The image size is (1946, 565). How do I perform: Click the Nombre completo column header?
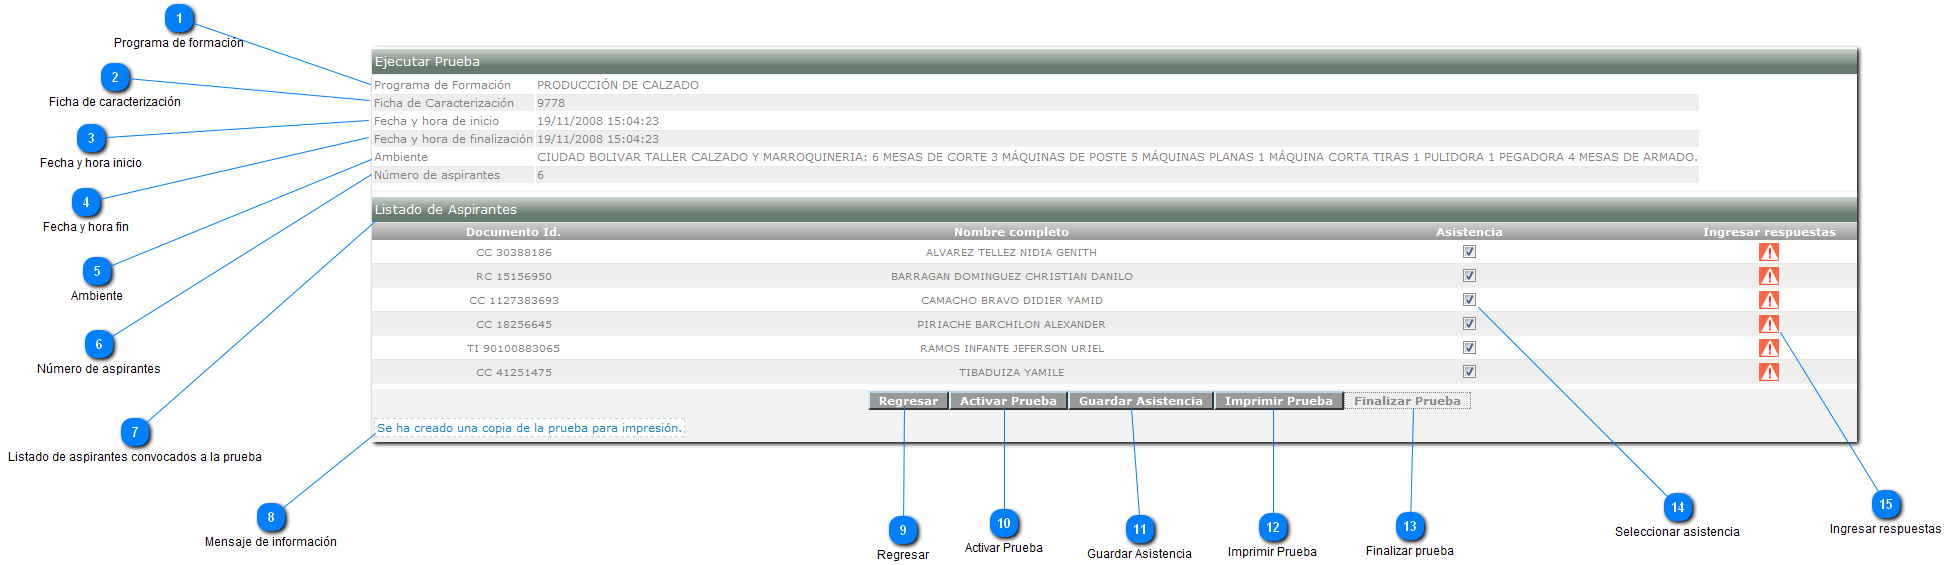(1011, 232)
